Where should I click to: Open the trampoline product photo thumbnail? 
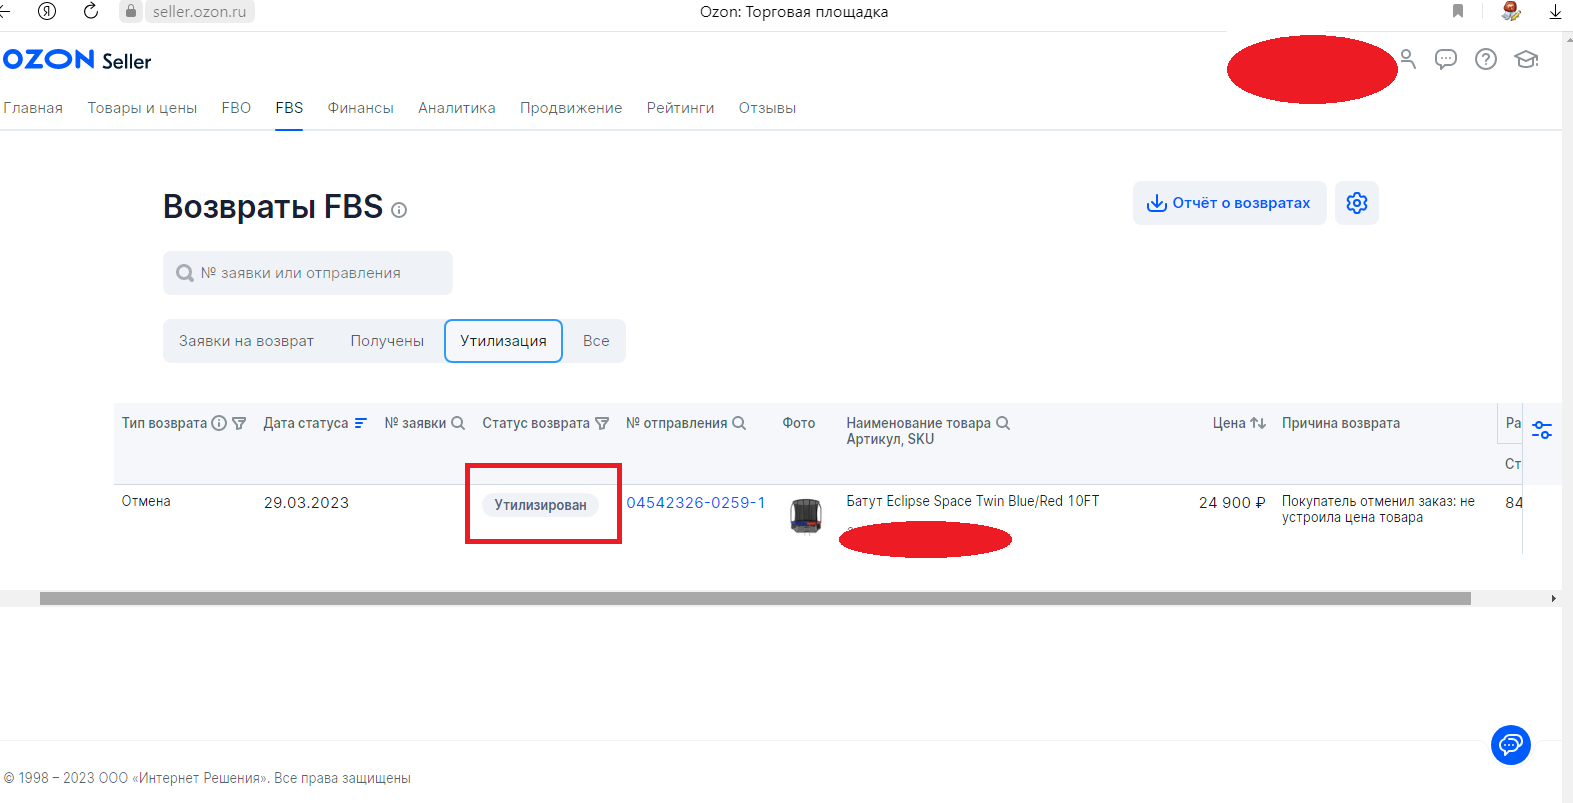806,516
